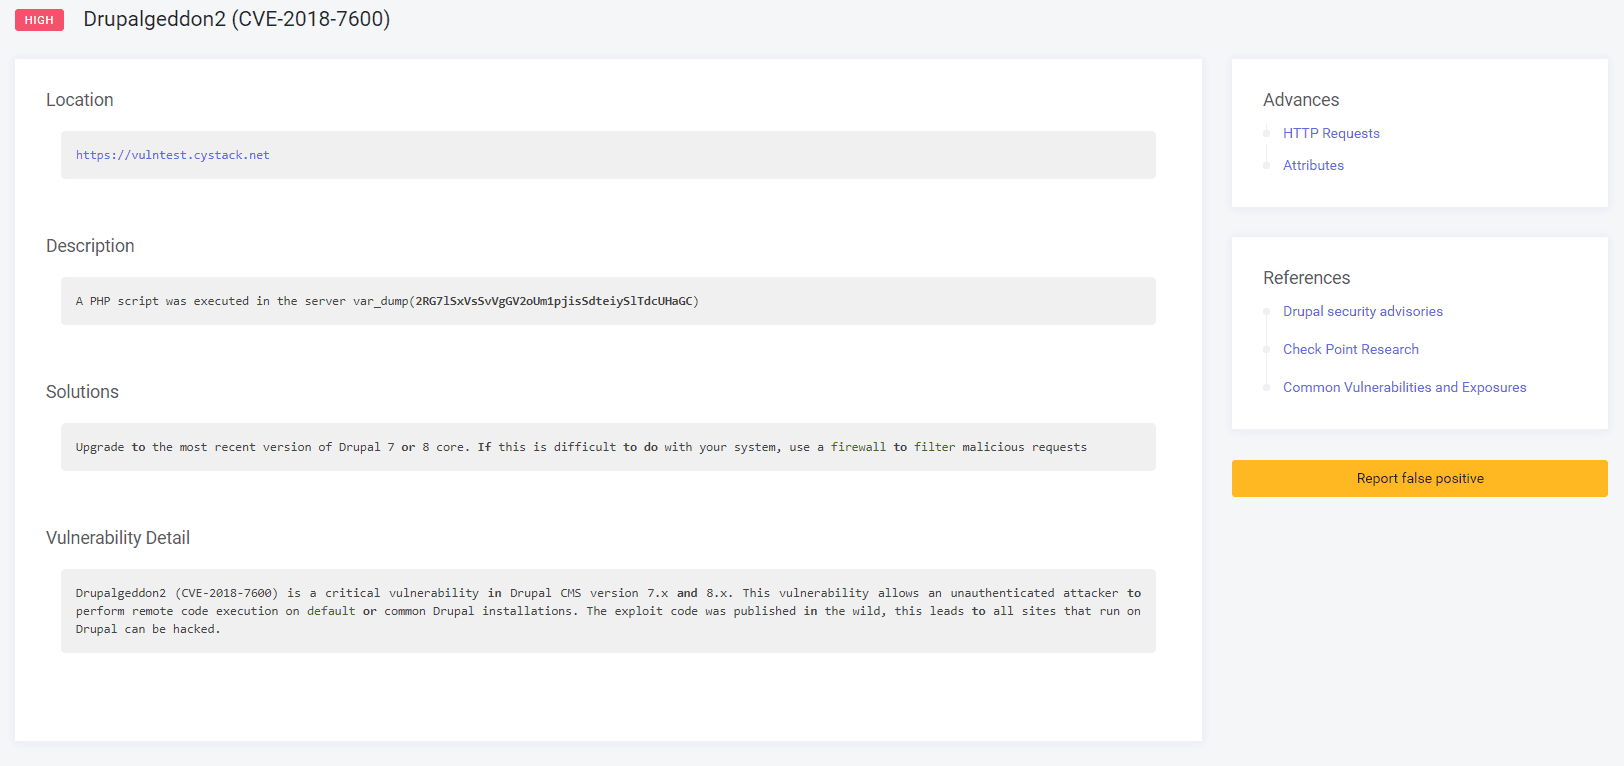Click the References panel heading
This screenshot has height=766, width=1624.
(x=1306, y=278)
